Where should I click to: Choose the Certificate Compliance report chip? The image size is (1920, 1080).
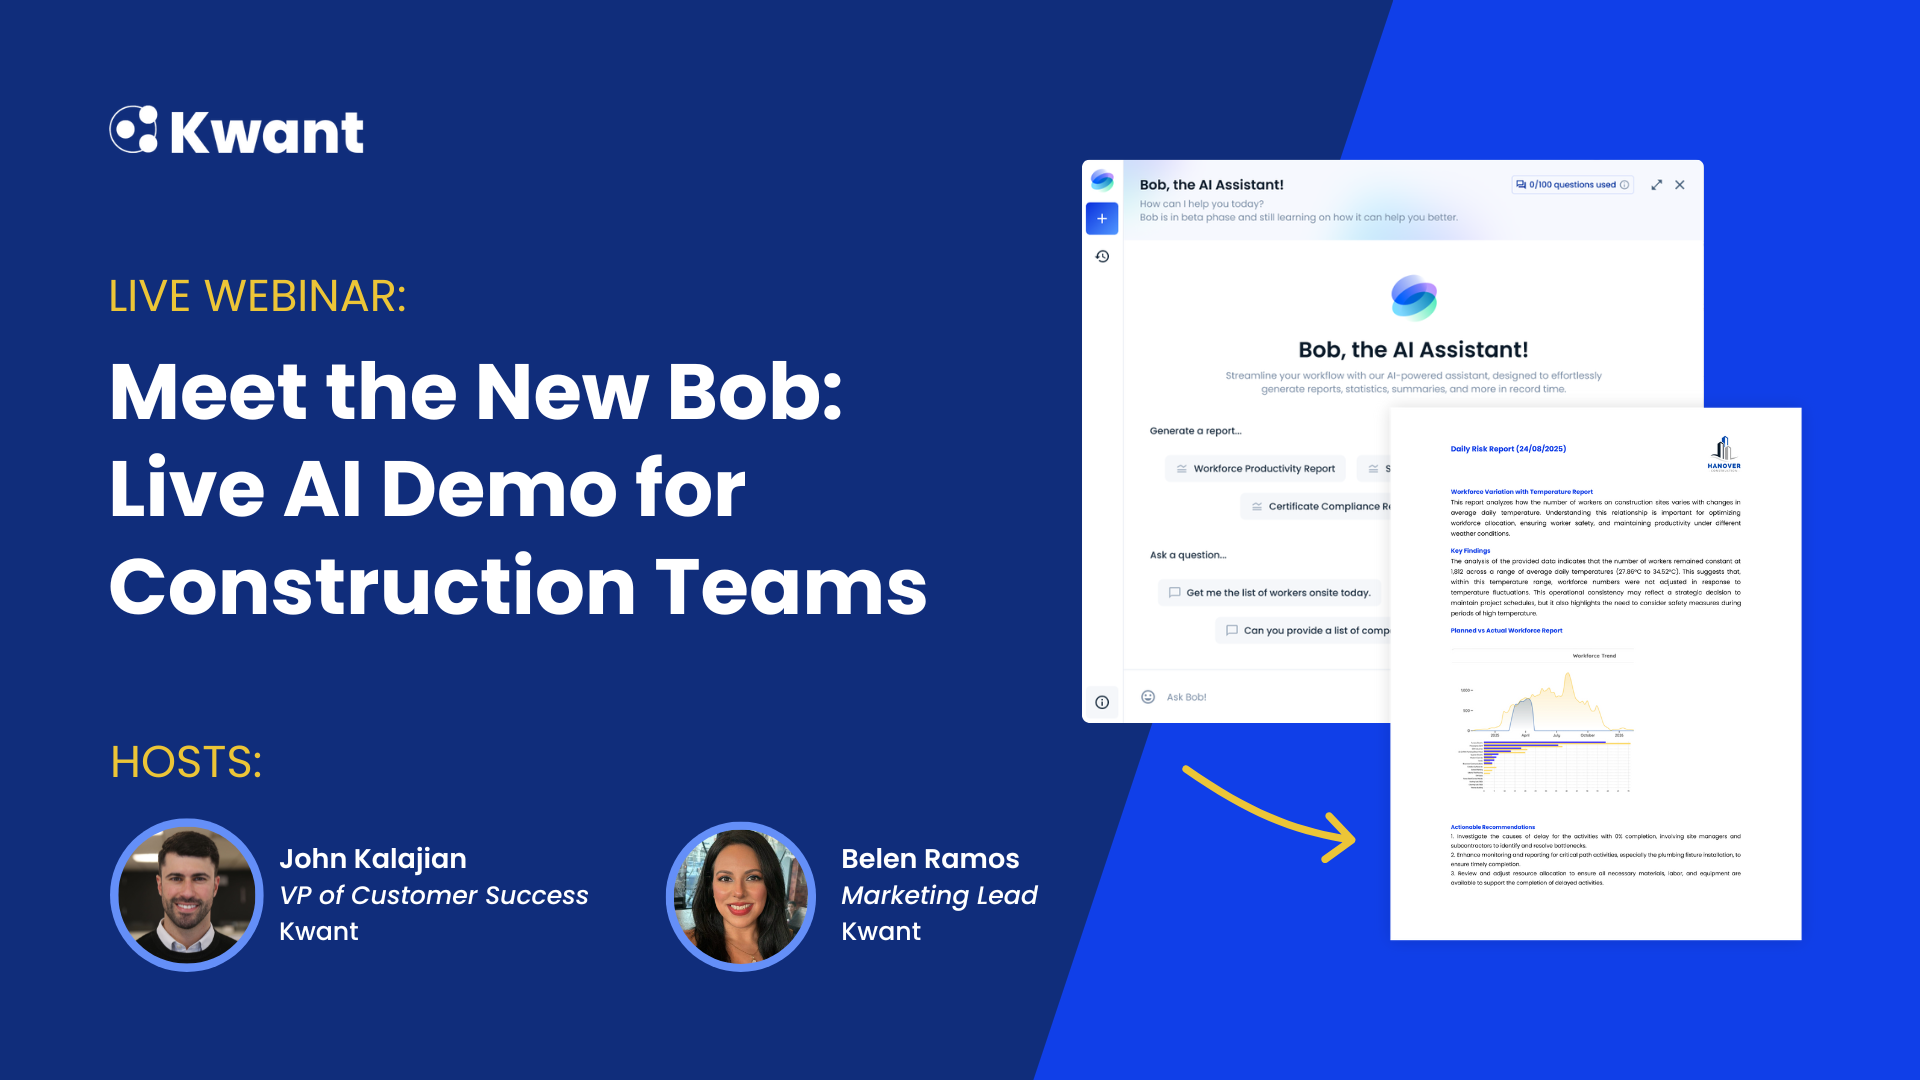(x=1318, y=507)
